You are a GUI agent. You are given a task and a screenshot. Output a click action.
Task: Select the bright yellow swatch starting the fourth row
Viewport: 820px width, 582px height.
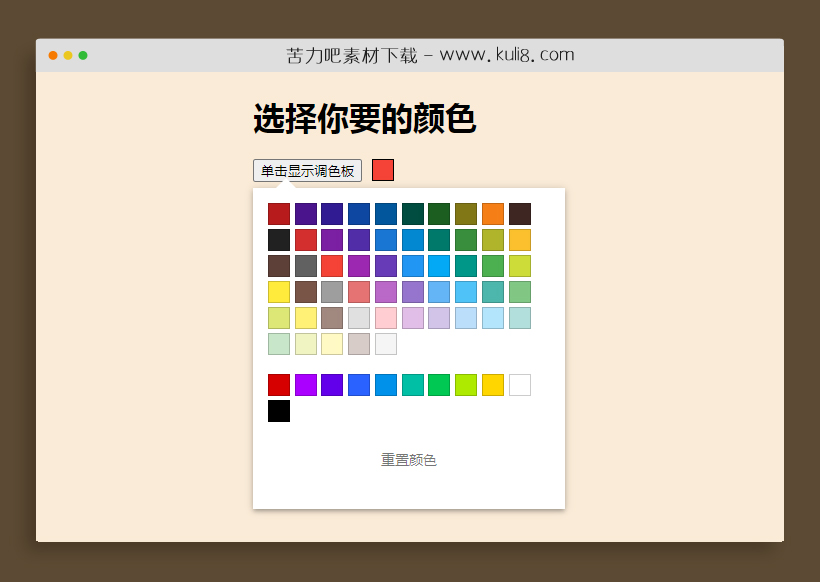point(279,292)
